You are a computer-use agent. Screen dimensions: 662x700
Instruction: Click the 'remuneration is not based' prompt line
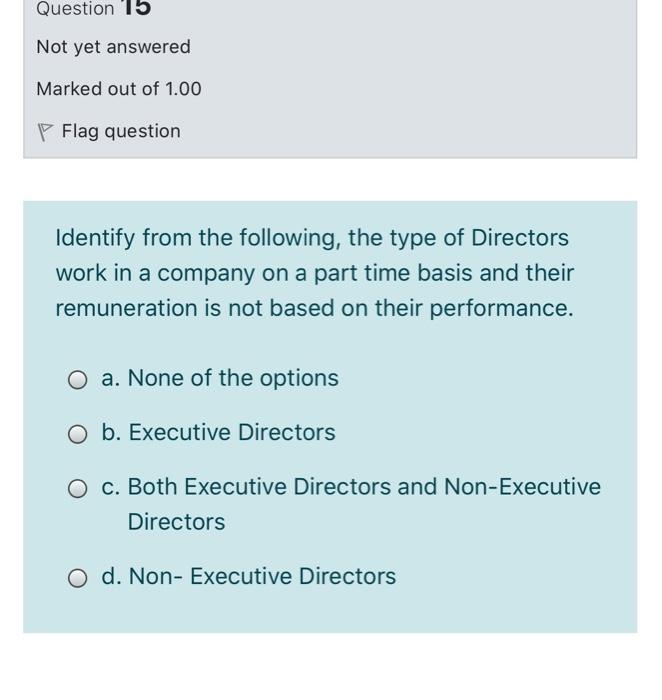(x=314, y=308)
